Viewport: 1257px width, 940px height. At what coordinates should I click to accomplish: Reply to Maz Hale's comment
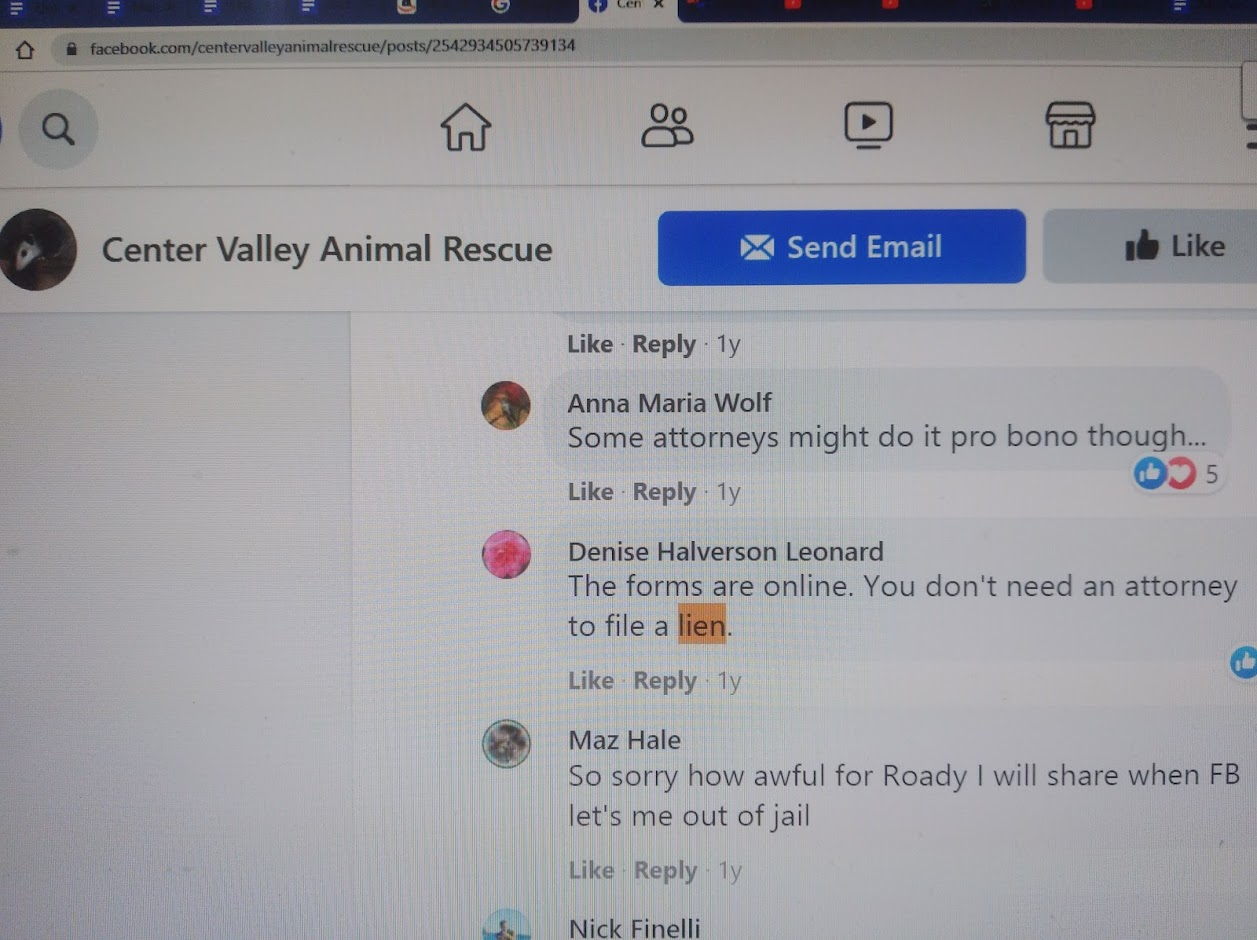click(665, 870)
